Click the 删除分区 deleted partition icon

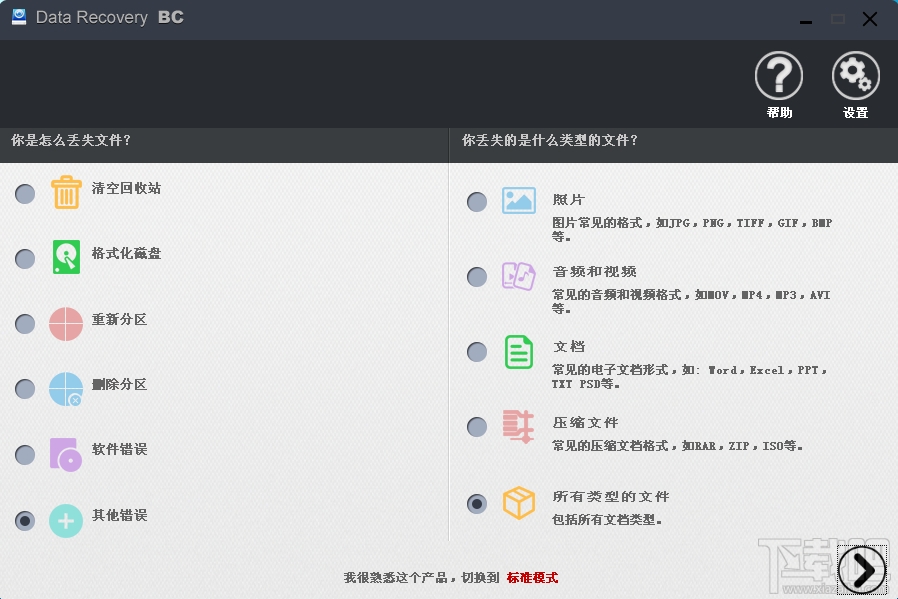pyautogui.click(x=66, y=388)
